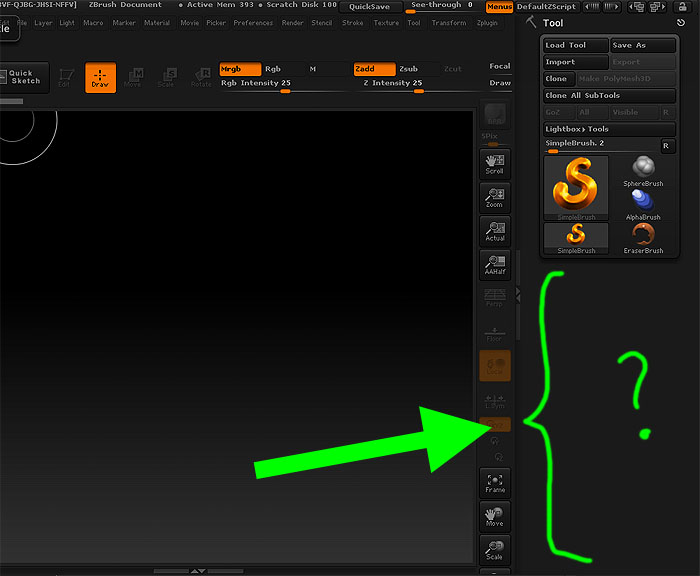Open the Preferences menu

pyautogui.click(x=253, y=23)
